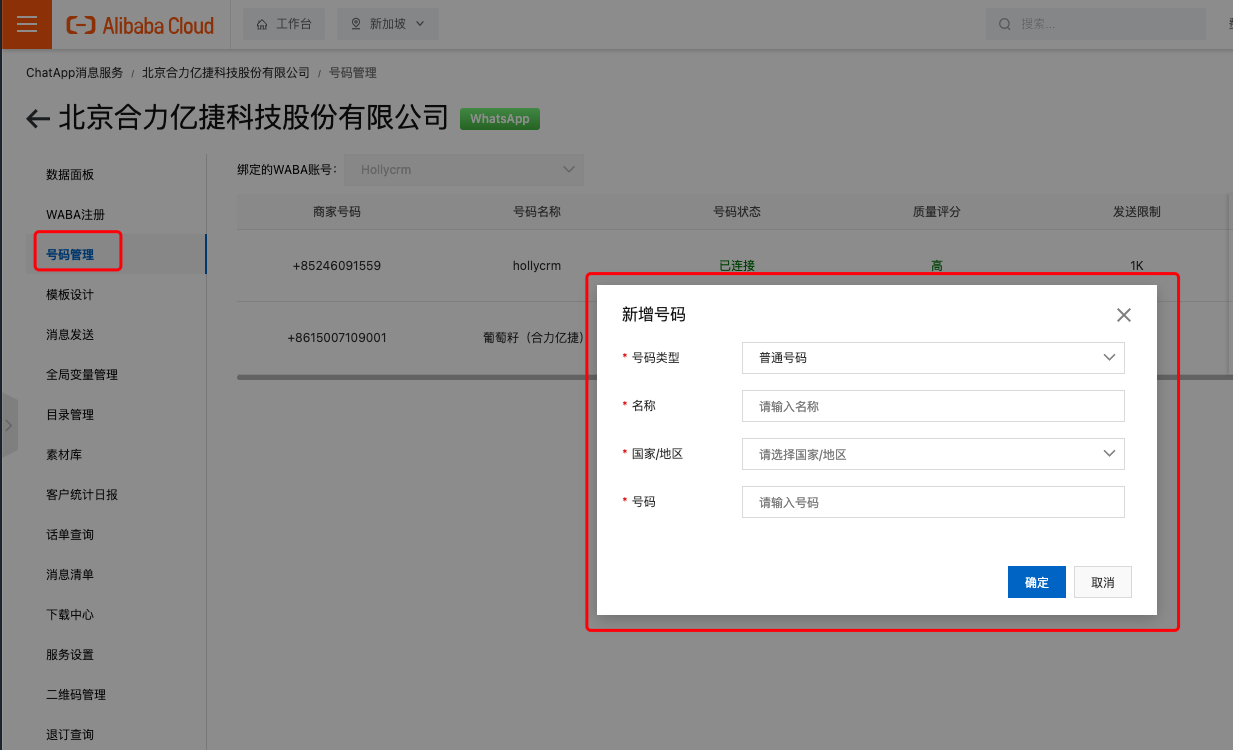
Task: Open 服务设置 in the sidebar
Action: [x=70, y=655]
